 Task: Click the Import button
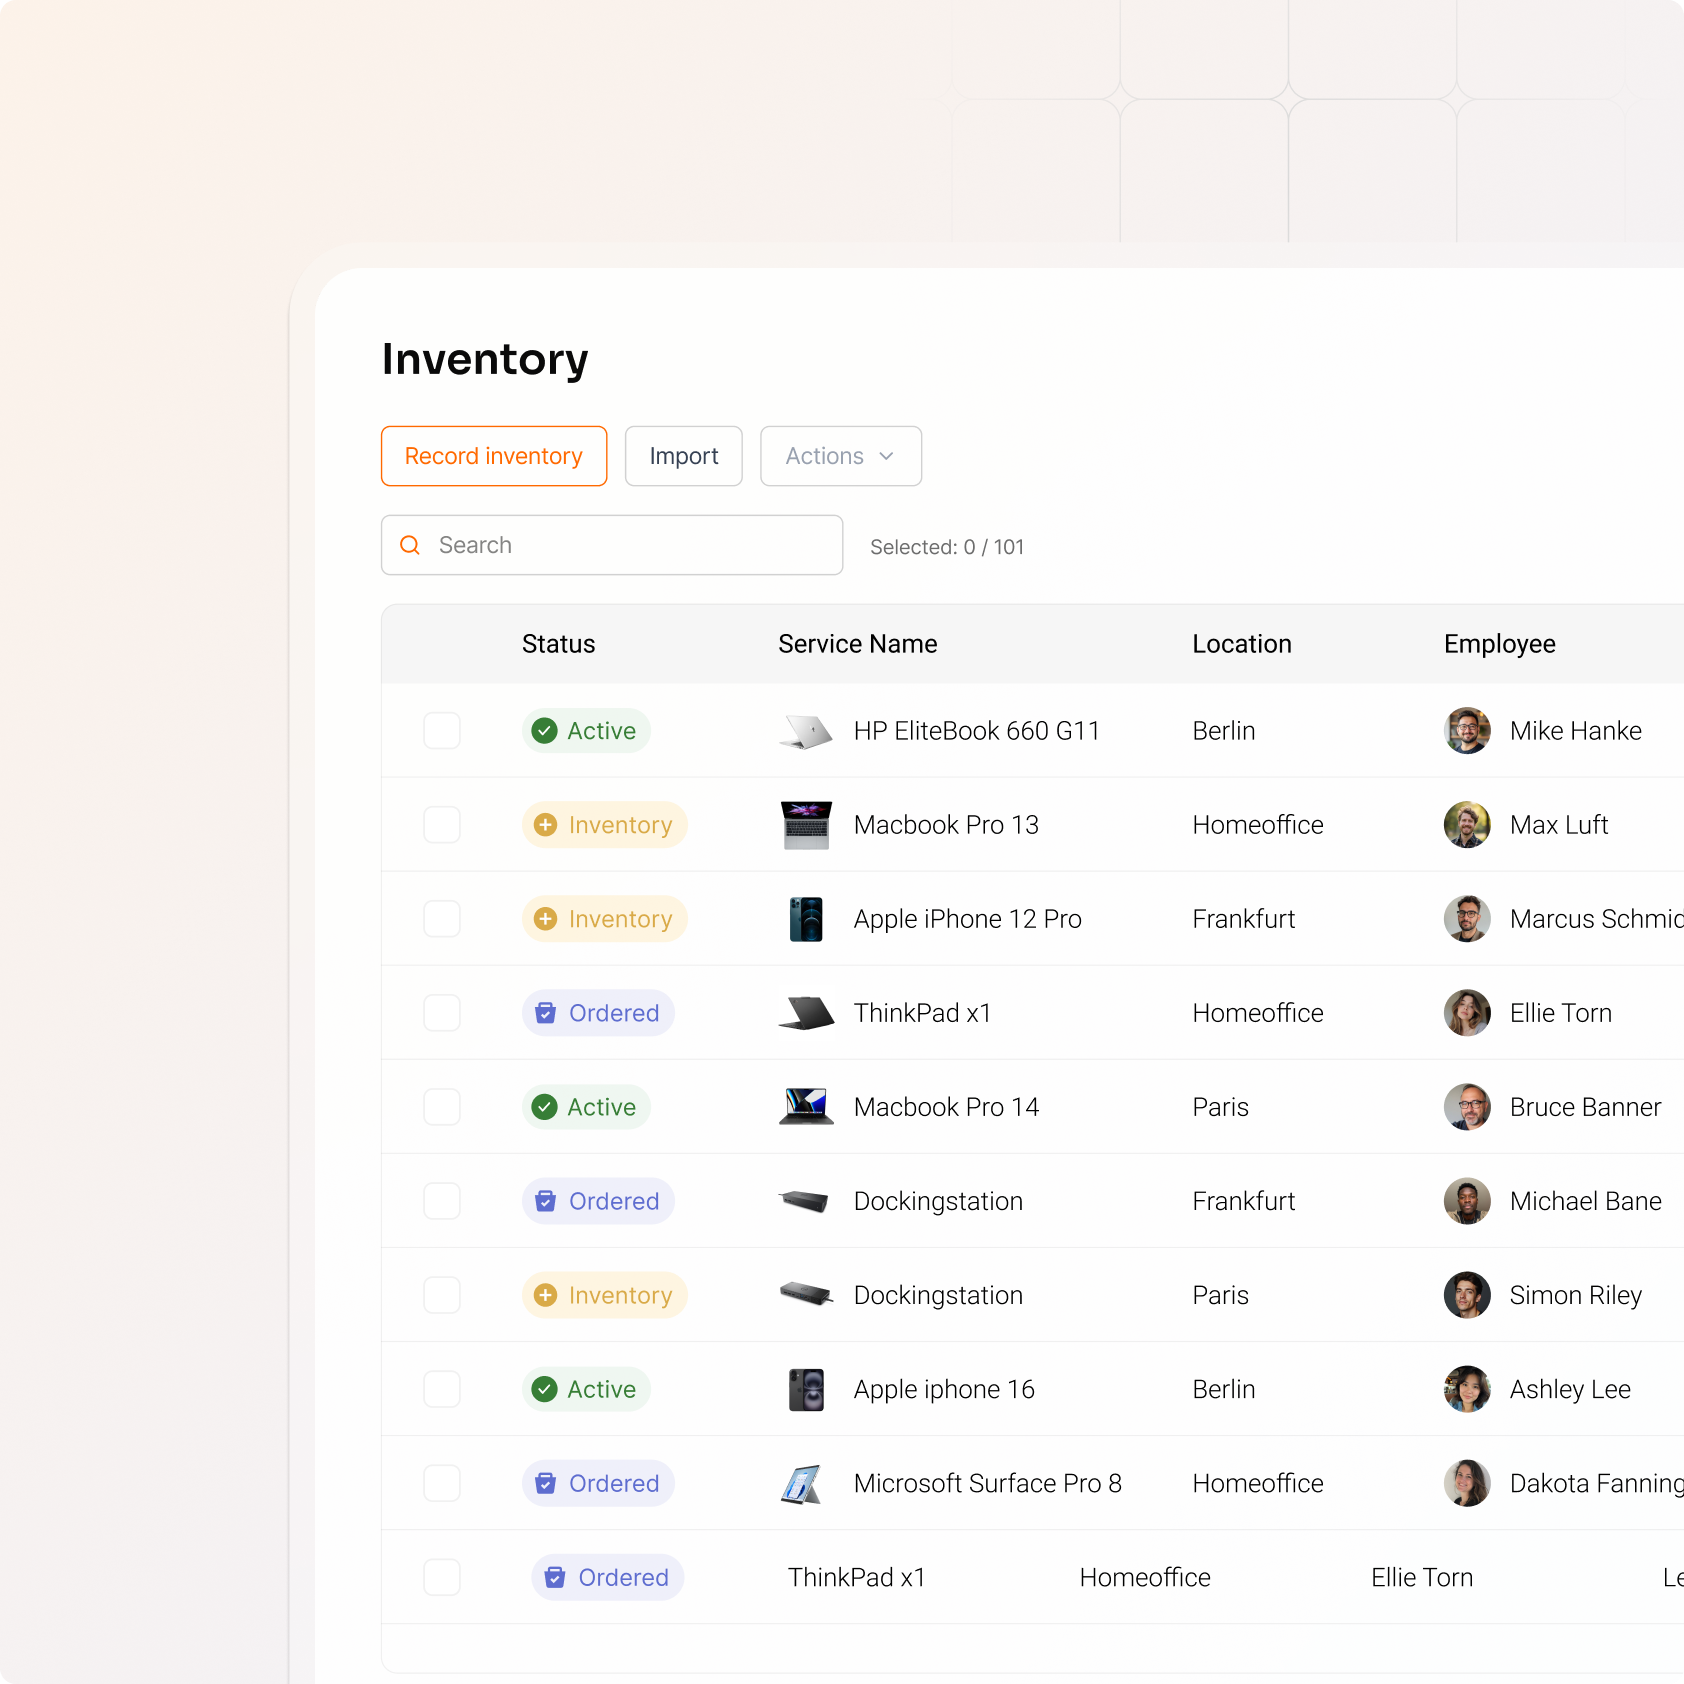[684, 456]
